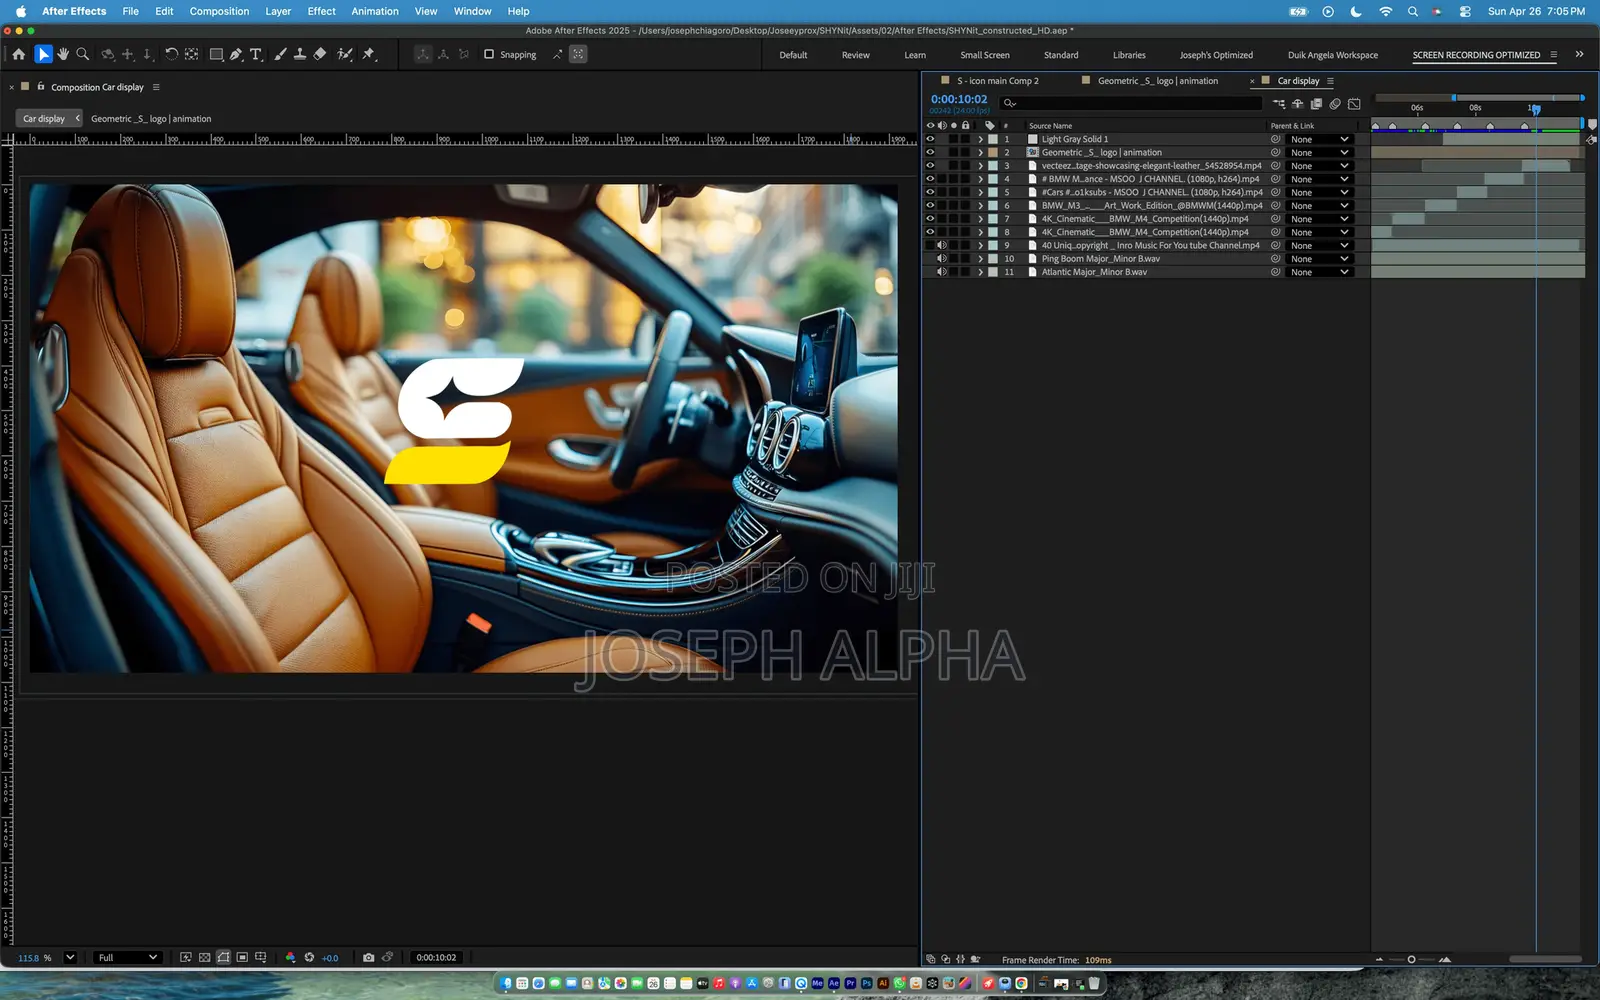Image resolution: width=1600 pixels, height=1000 pixels.
Task: Click the label color swatch of layer 2
Action: point(993,152)
